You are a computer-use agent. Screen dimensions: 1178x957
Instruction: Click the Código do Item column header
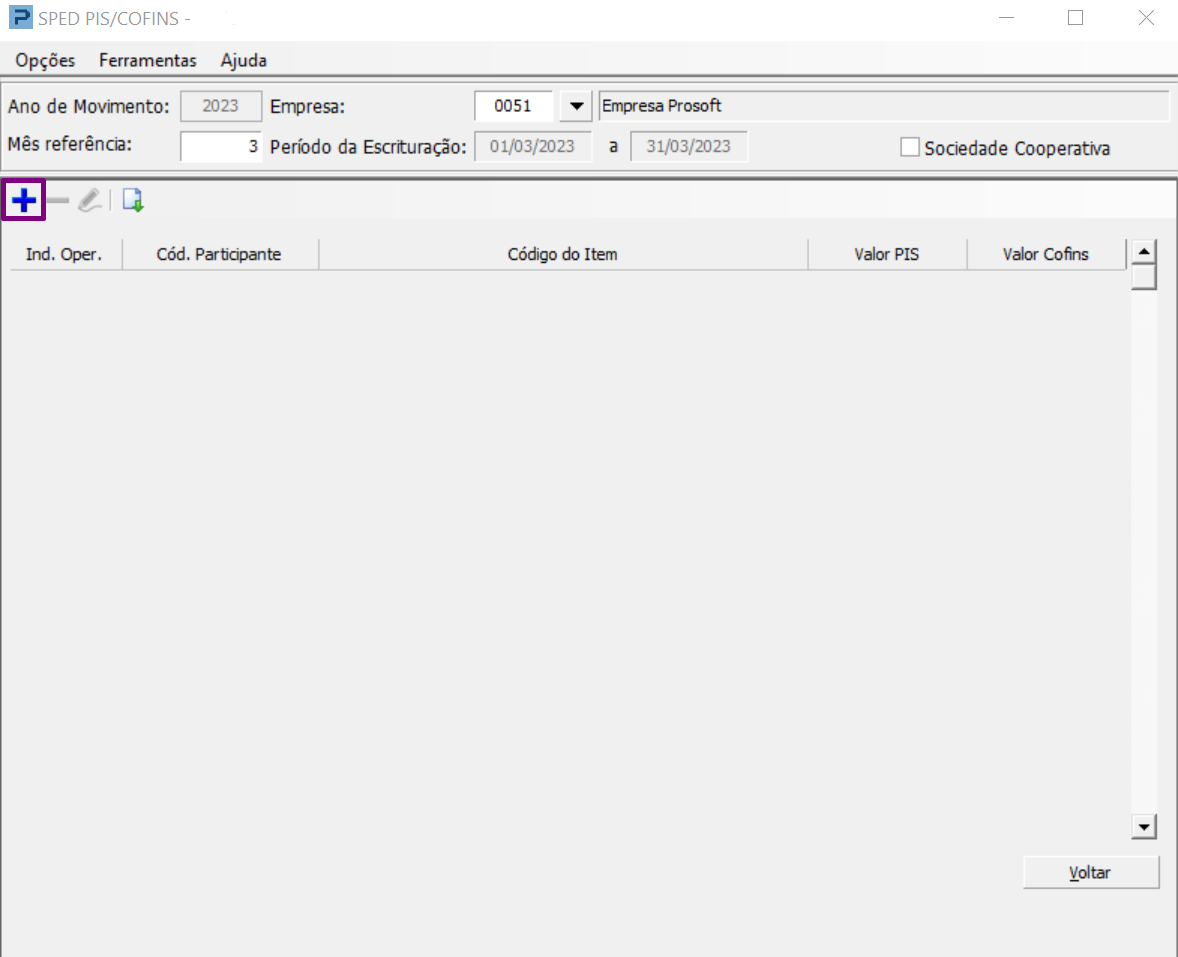563,255
